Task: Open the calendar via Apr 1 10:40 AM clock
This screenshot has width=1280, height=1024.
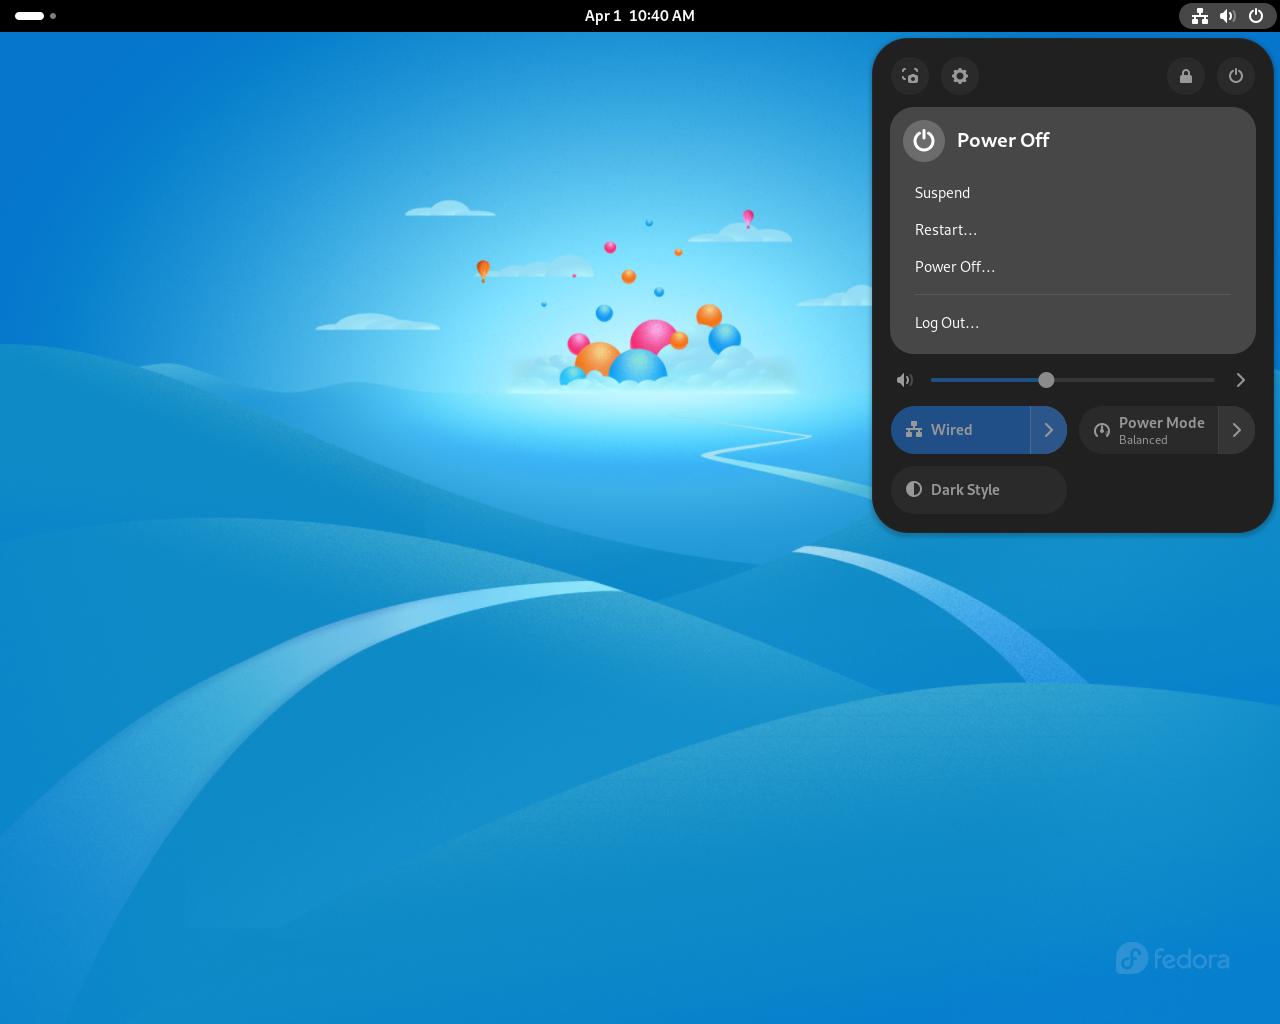Action: (x=640, y=16)
